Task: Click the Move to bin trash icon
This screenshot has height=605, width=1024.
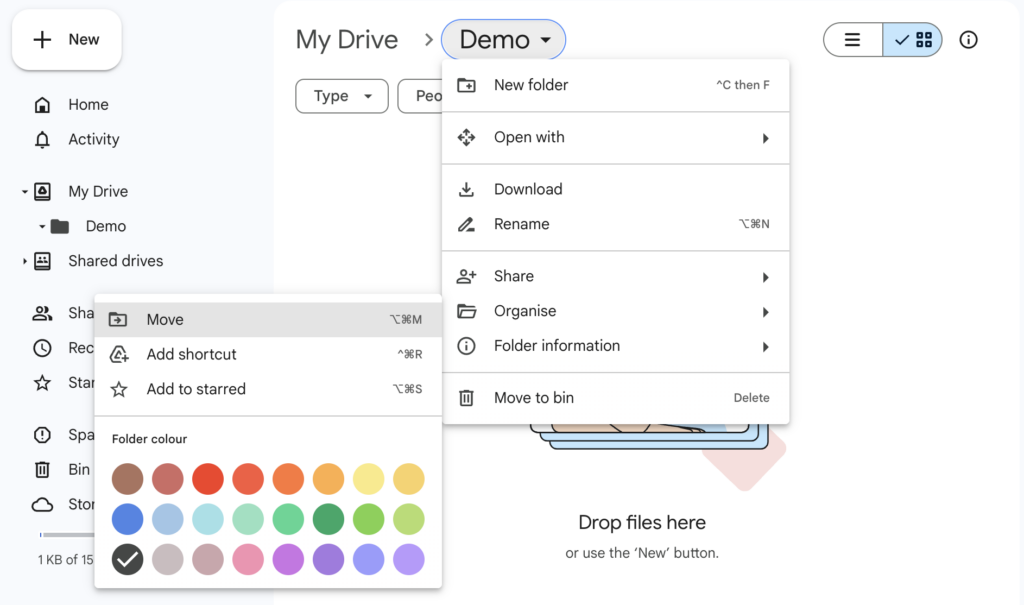Action: (x=466, y=398)
